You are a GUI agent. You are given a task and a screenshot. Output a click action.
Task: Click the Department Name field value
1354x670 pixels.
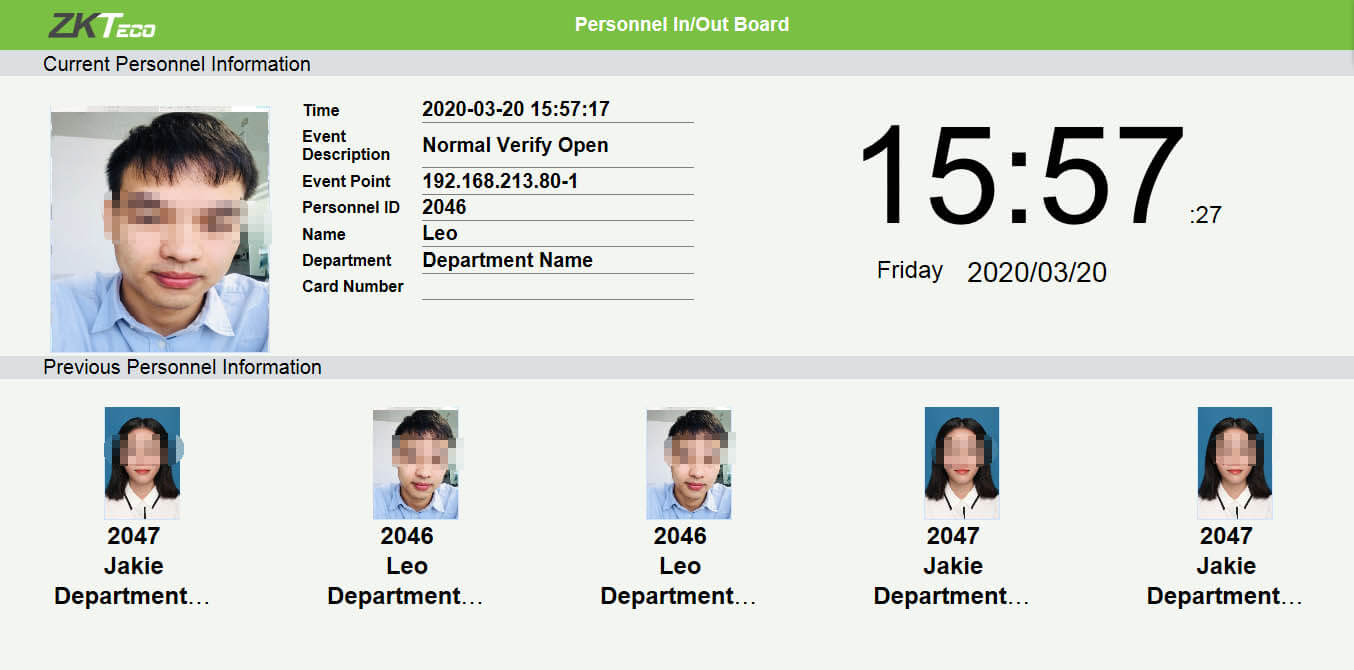(507, 260)
